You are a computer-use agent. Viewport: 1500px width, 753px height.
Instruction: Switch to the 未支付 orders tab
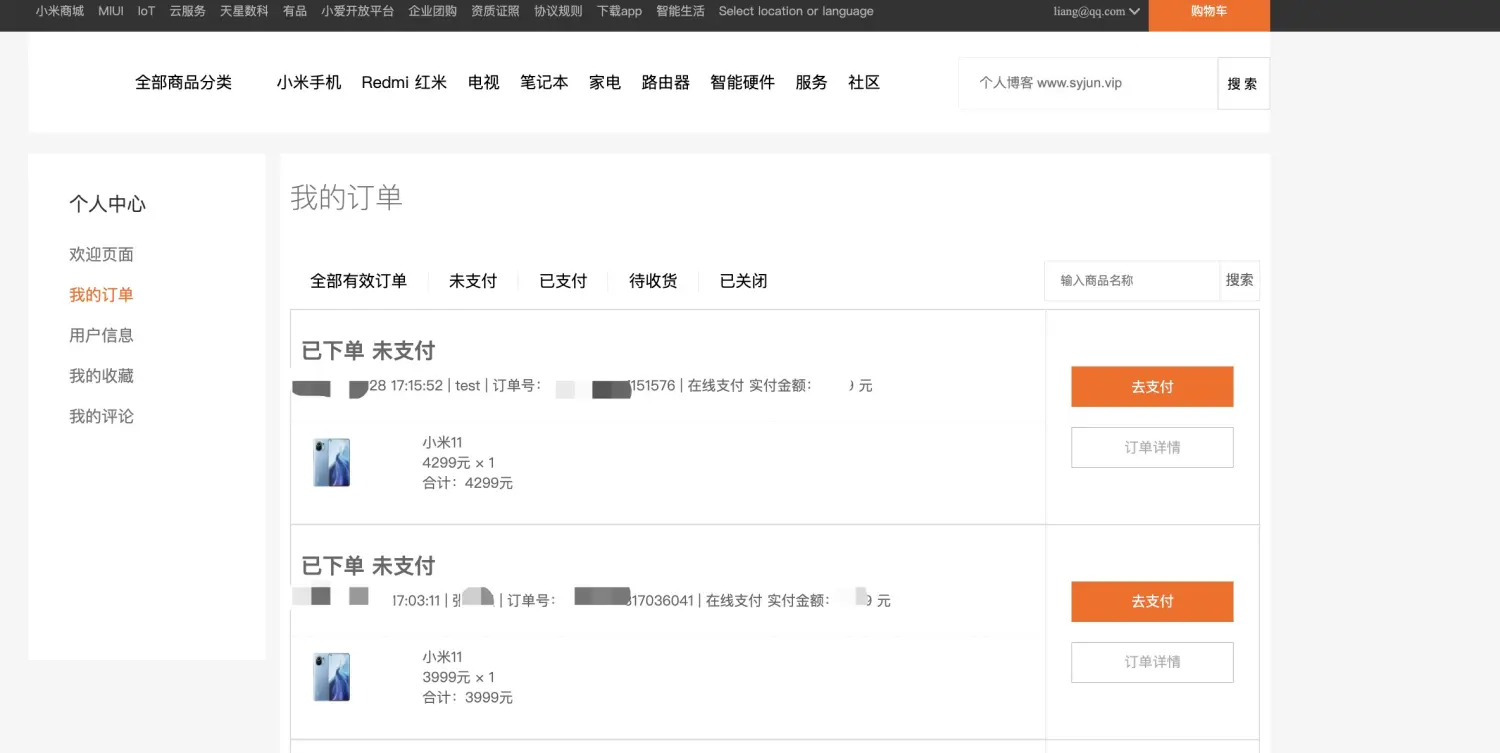[472, 281]
